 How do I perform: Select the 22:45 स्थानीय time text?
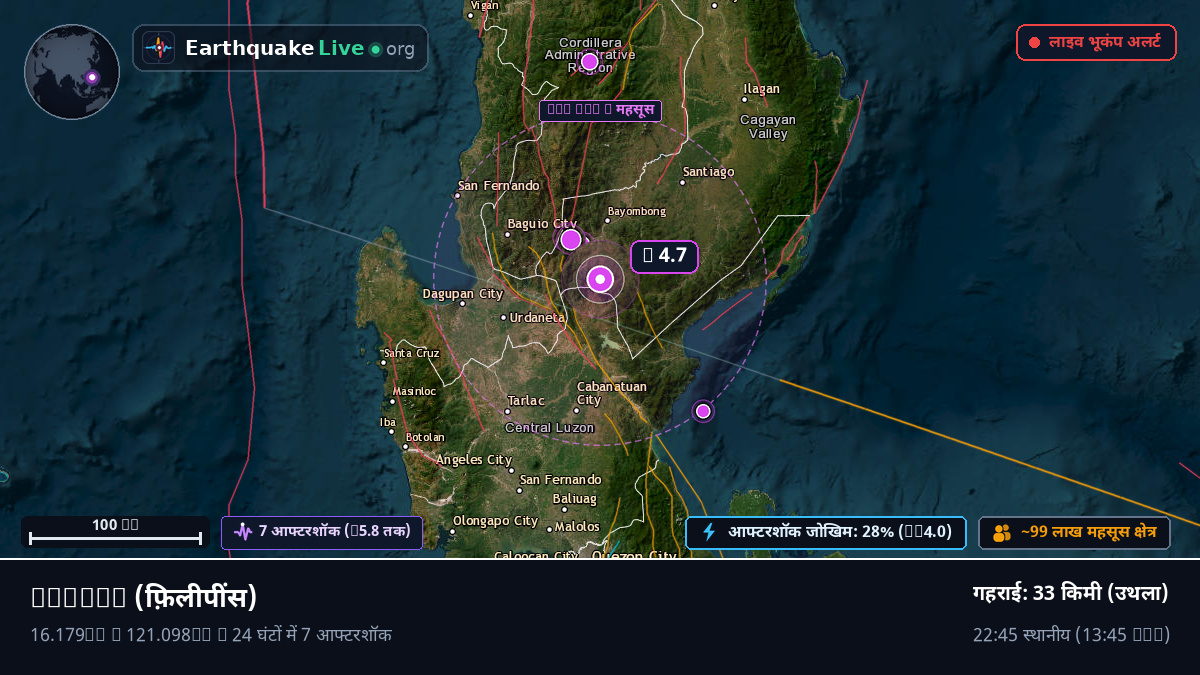click(x=1071, y=635)
